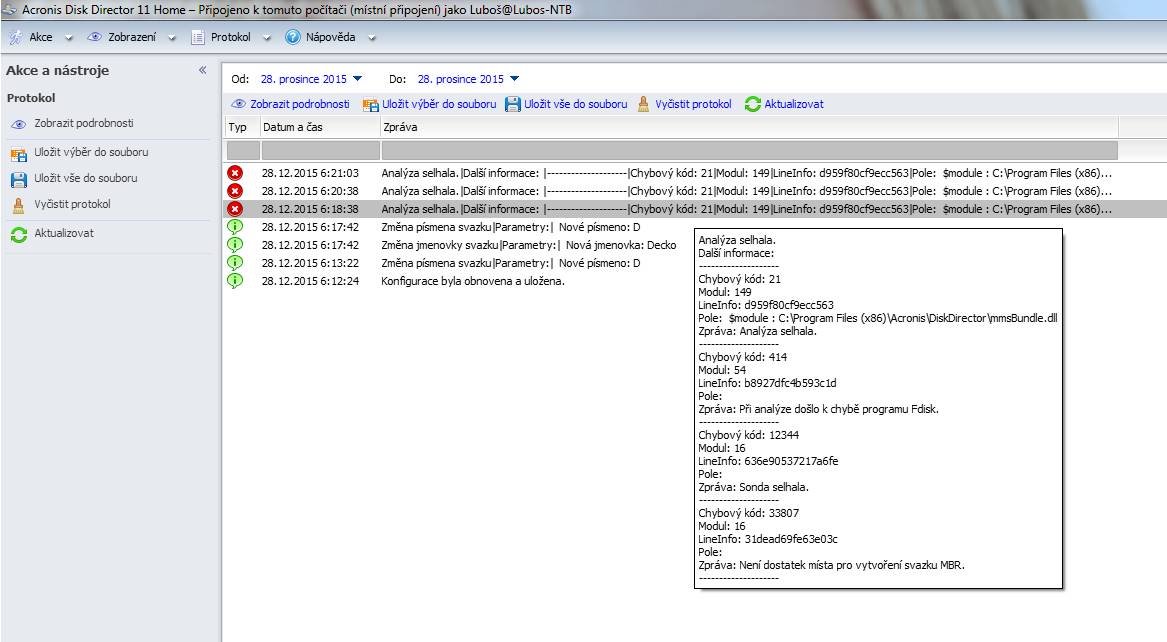Select the log entry dated 28.12.2015 6:20:38
Screen dimensions: 1167x642
[671, 191]
